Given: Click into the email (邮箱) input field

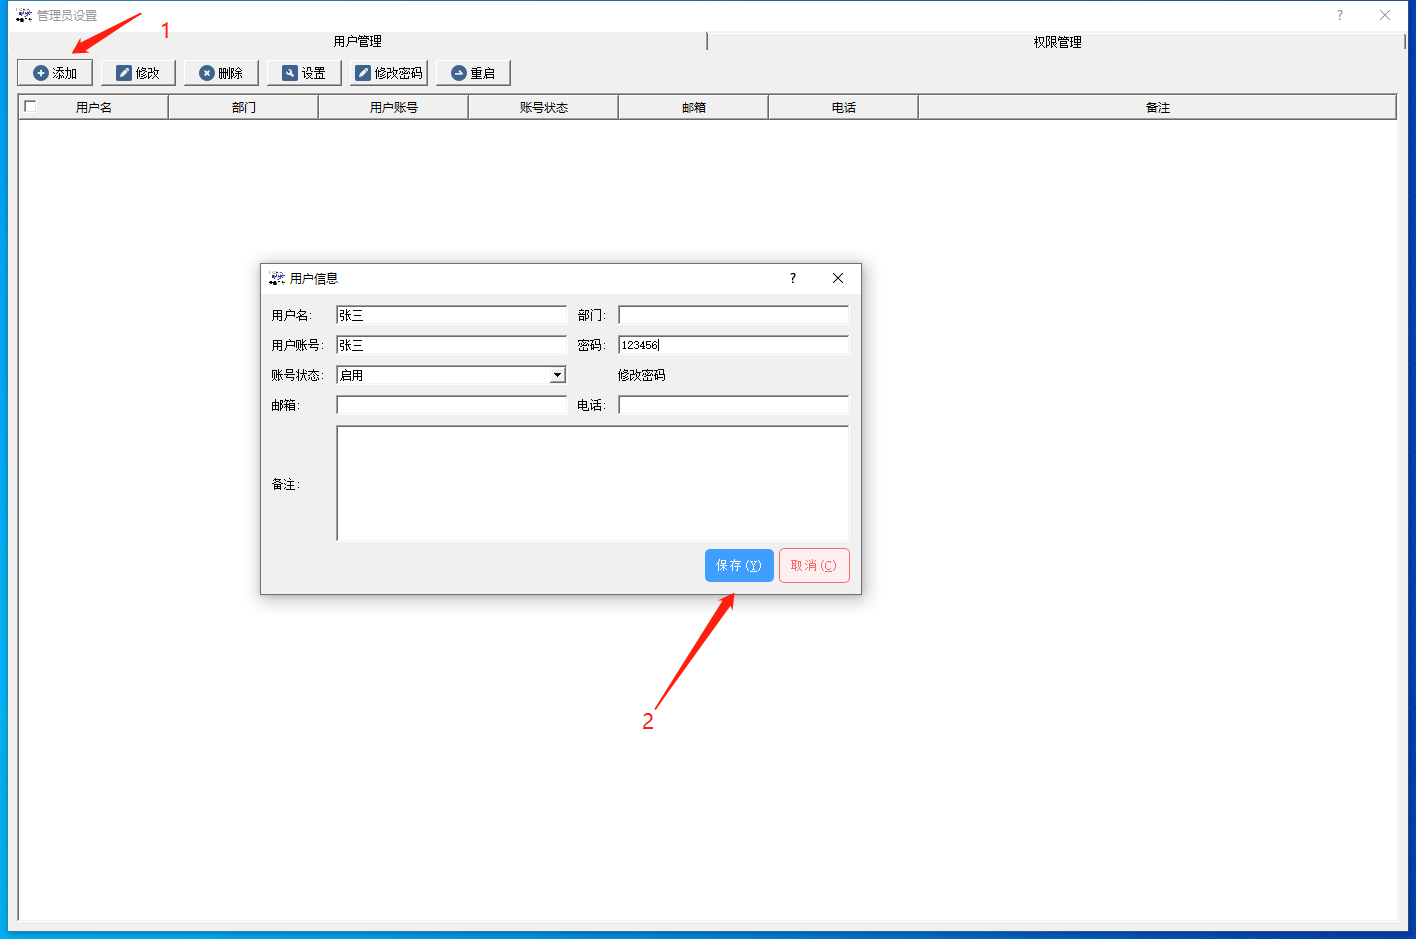Looking at the screenshot, I should click(x=451, y=405).
